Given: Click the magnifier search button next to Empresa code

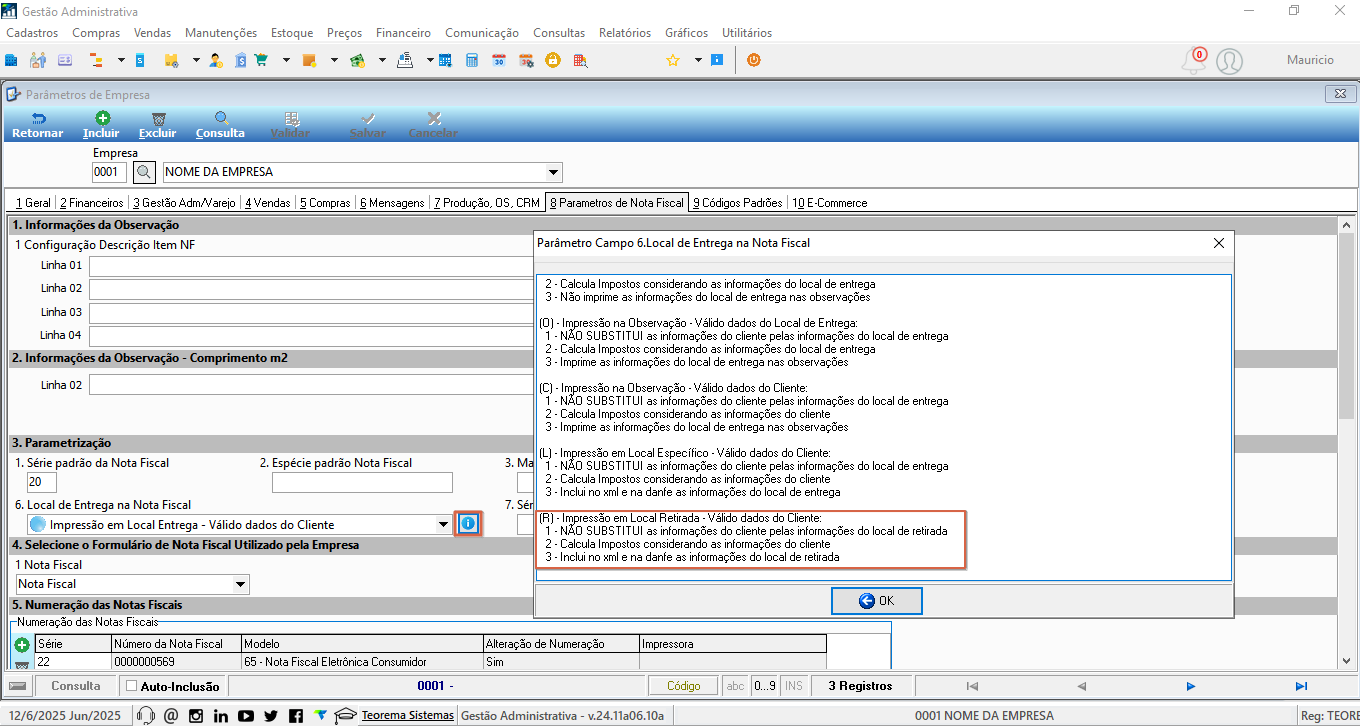Looking at the screenshot, I should coord(144,172).
